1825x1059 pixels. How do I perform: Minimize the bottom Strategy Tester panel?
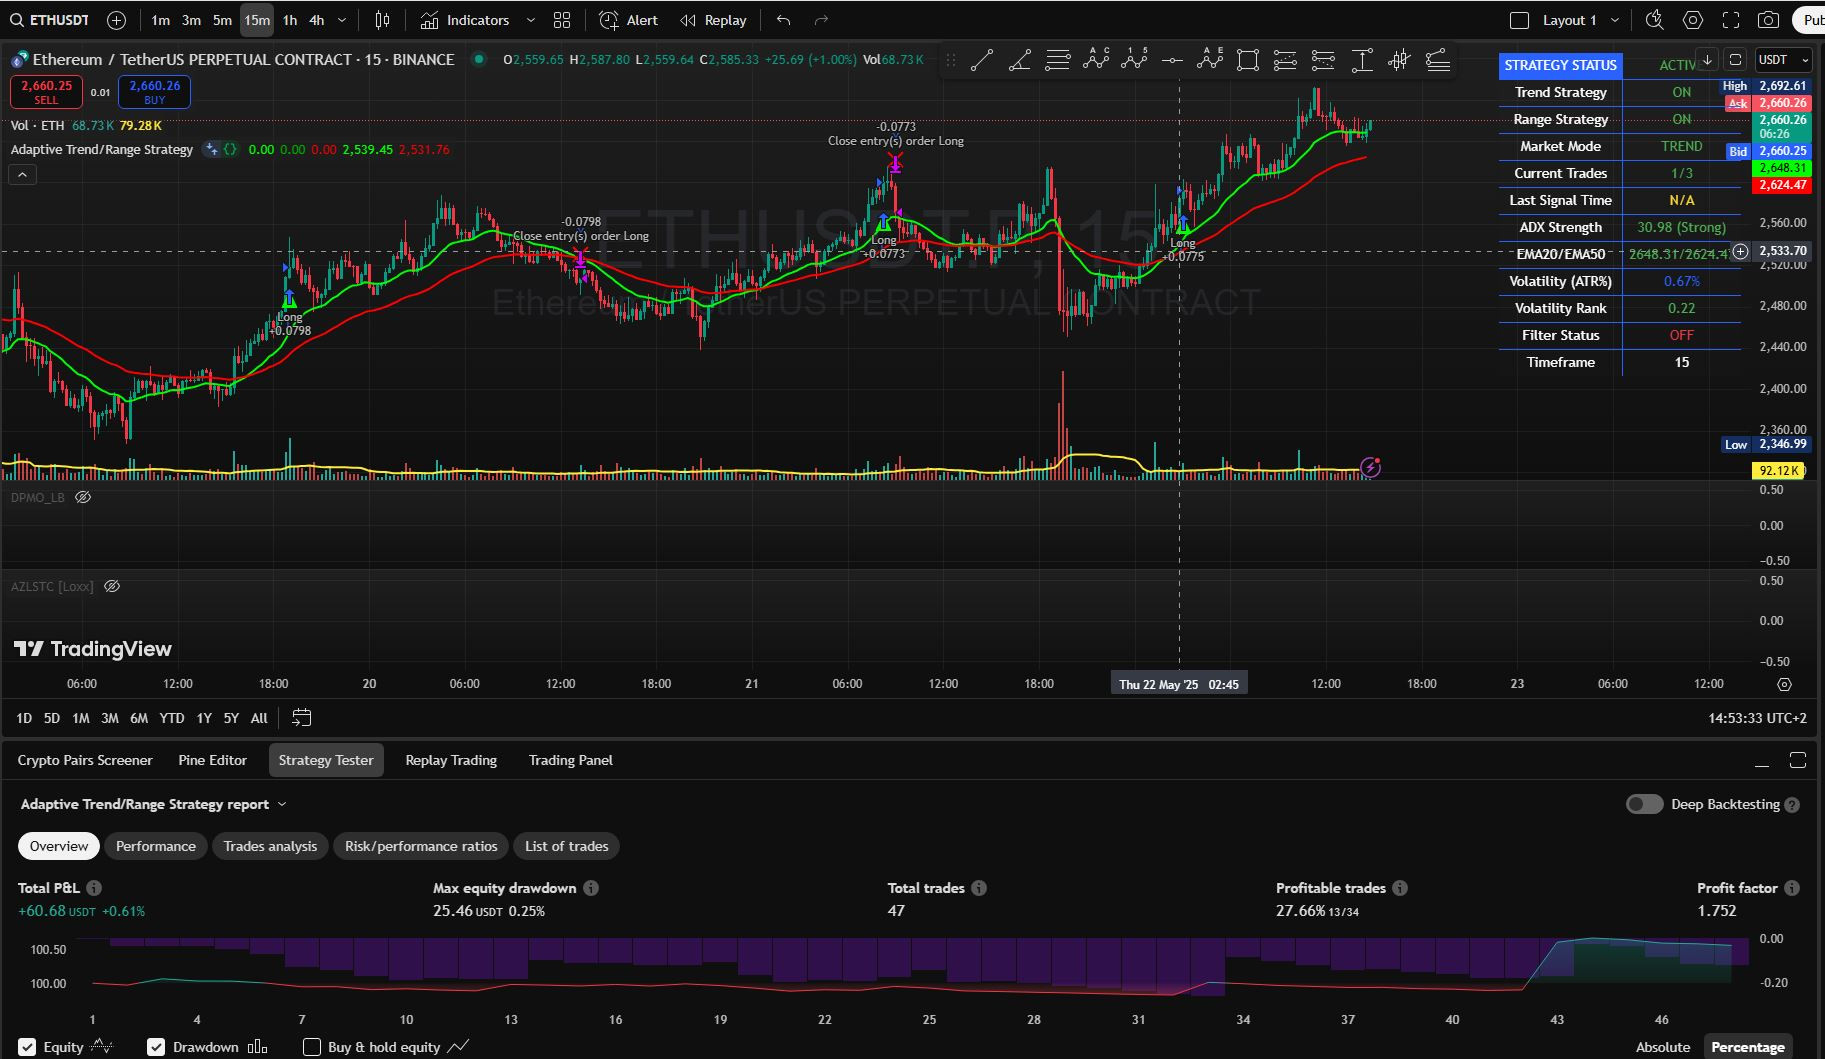tap(1761, 761)
